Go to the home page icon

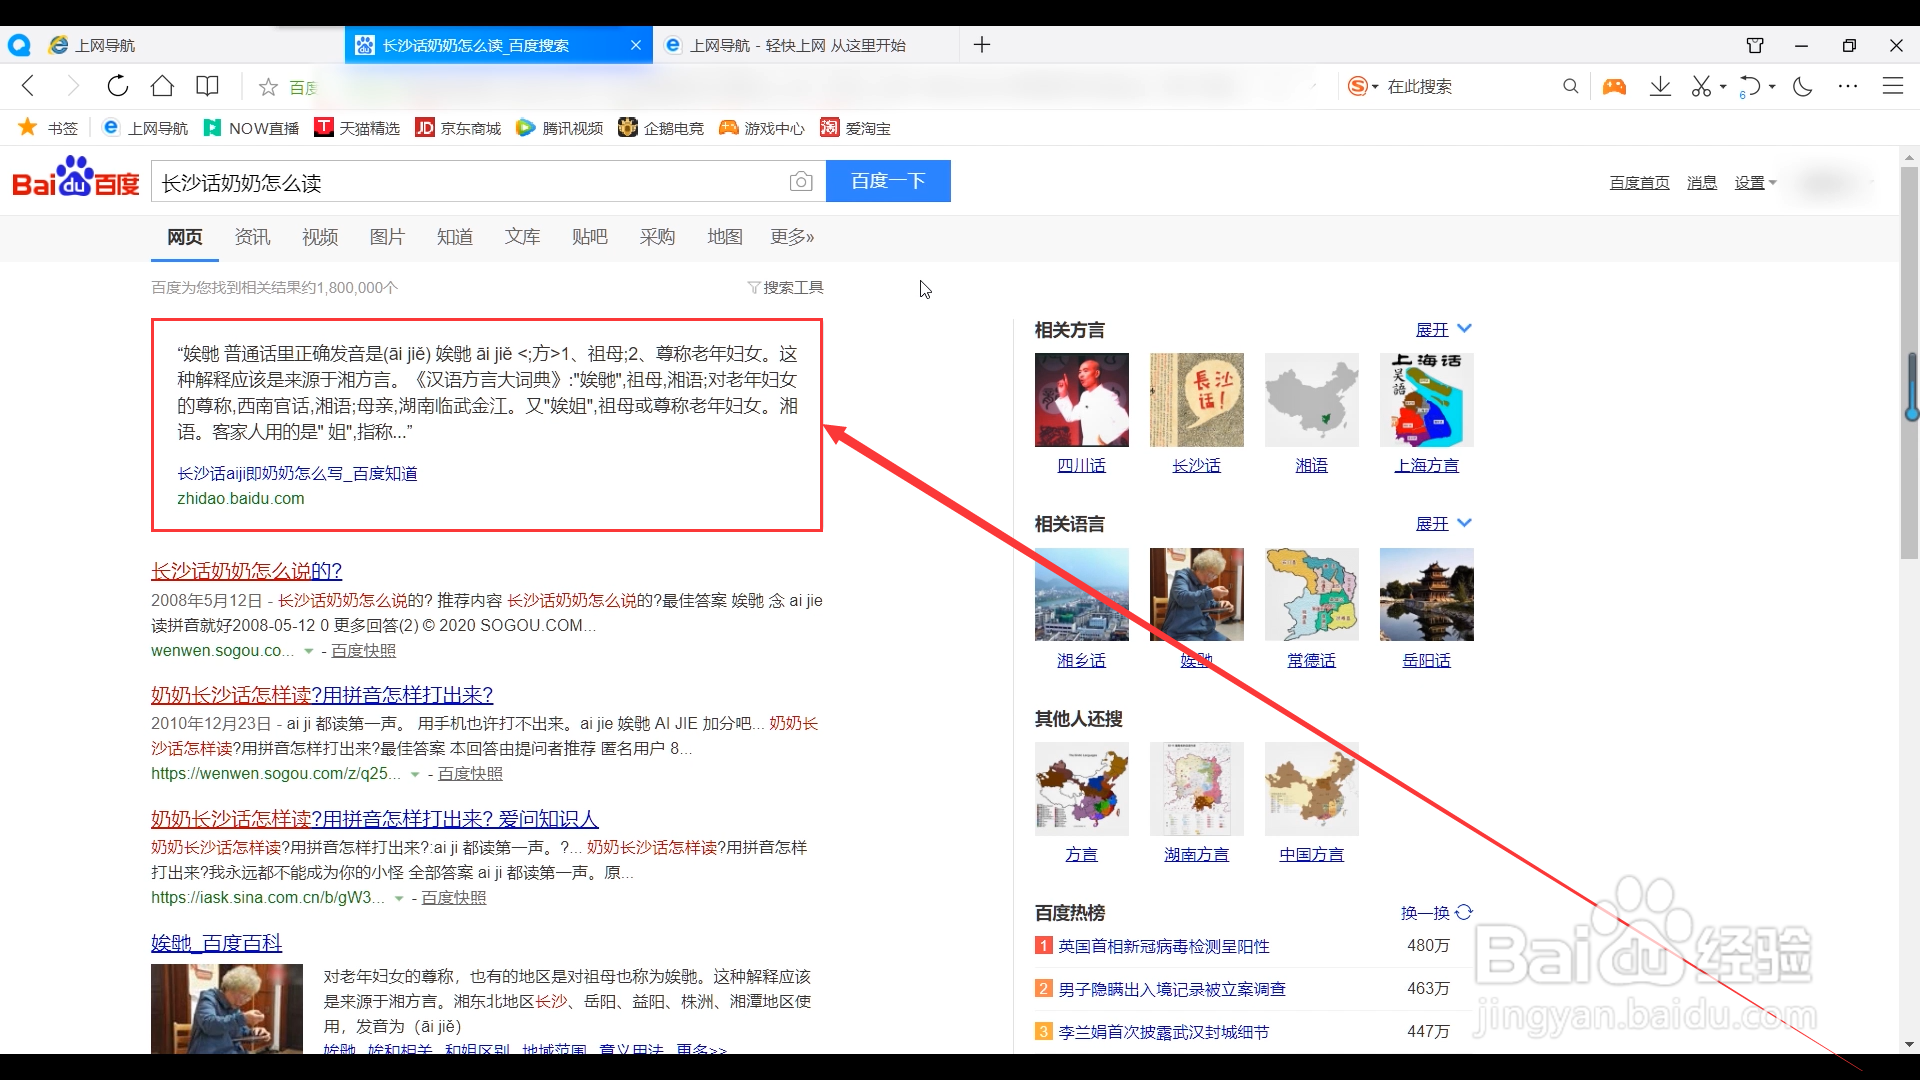tap(162, 86)
